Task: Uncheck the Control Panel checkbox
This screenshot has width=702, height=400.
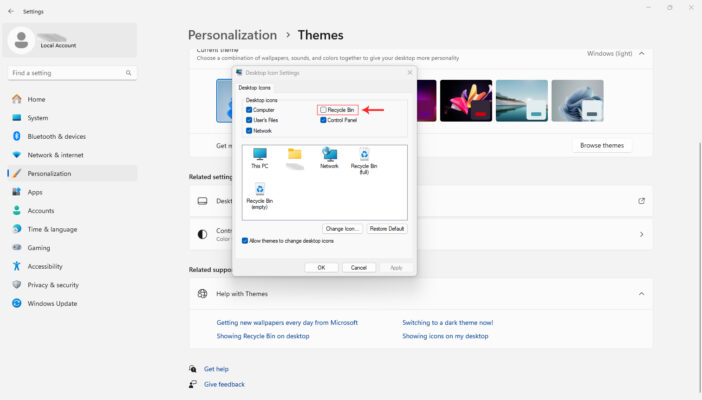Action: 323,120
